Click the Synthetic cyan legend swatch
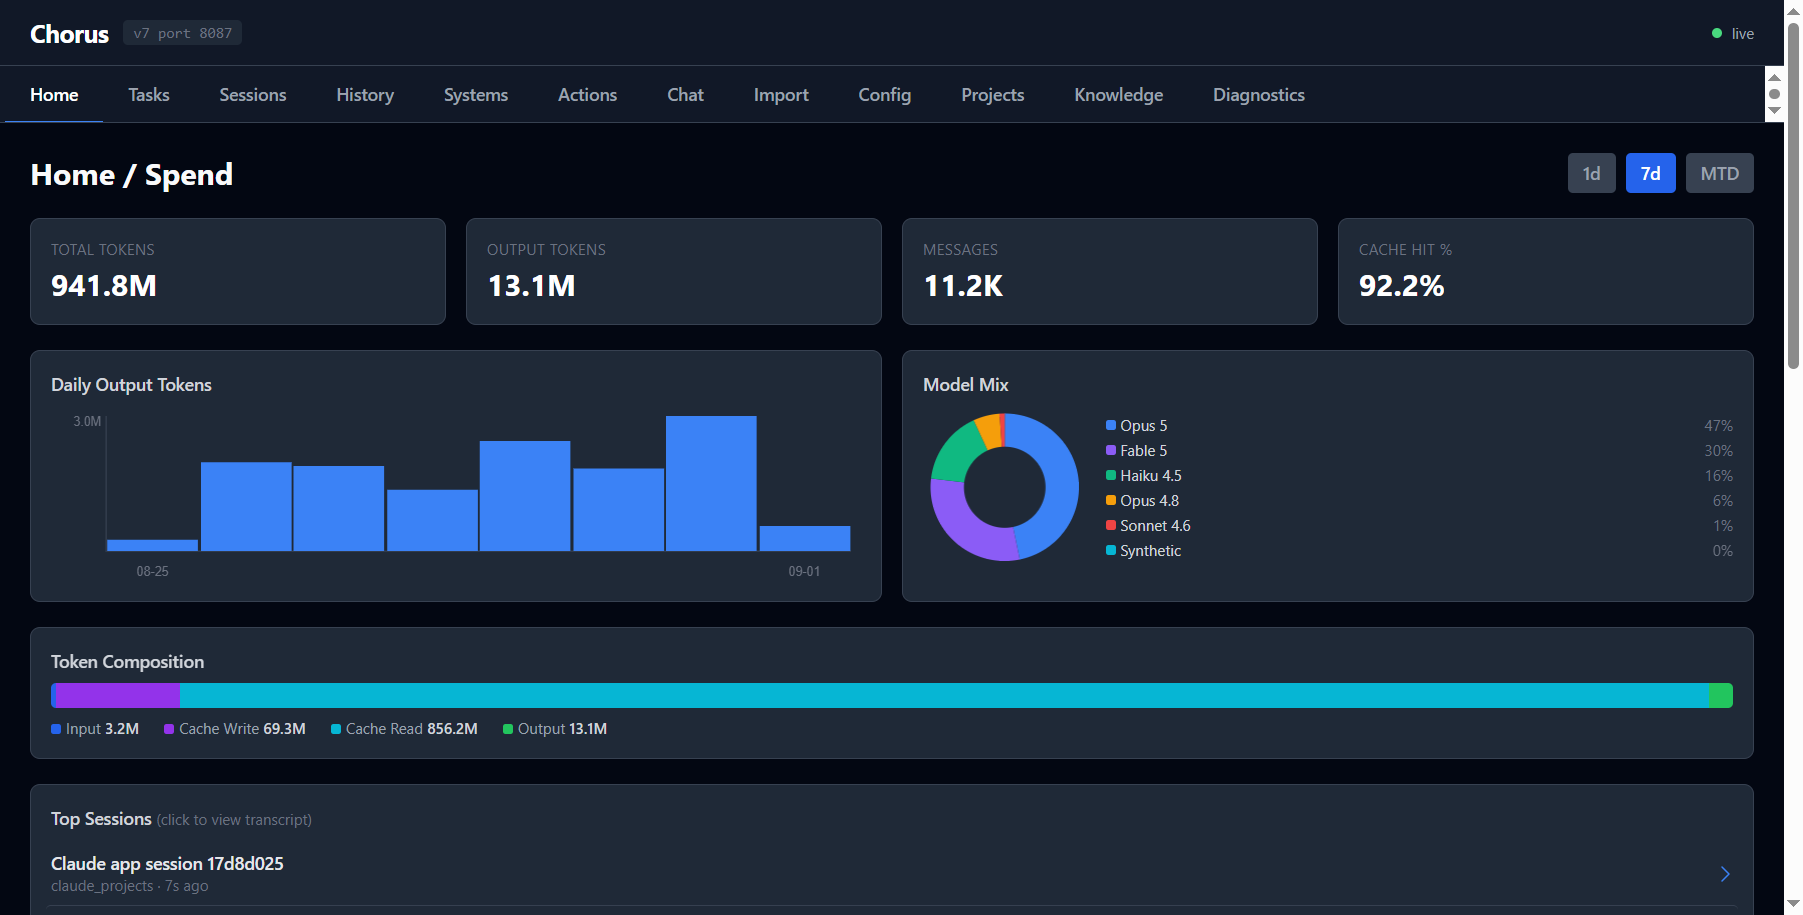Image resolution: width=1803 pixels, height=915 pixels. 1111,550
